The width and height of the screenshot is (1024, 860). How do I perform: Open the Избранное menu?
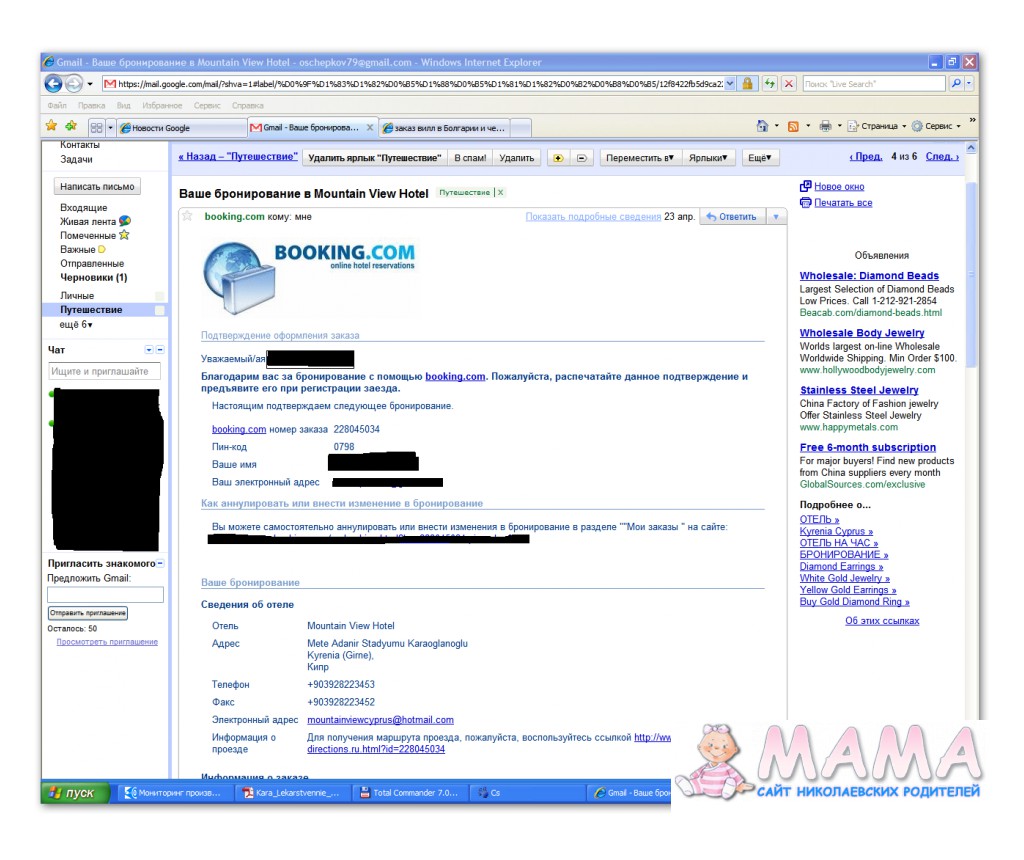pyautogui.click(x=162, y=105)
